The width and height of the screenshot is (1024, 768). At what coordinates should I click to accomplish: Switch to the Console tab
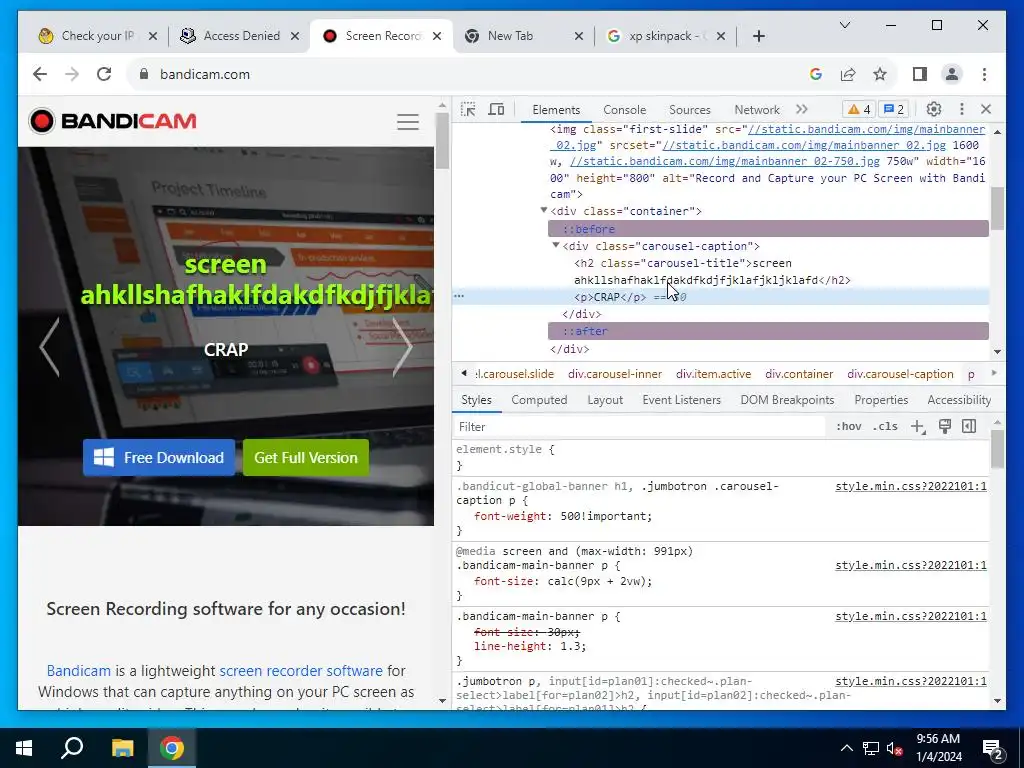624,110
